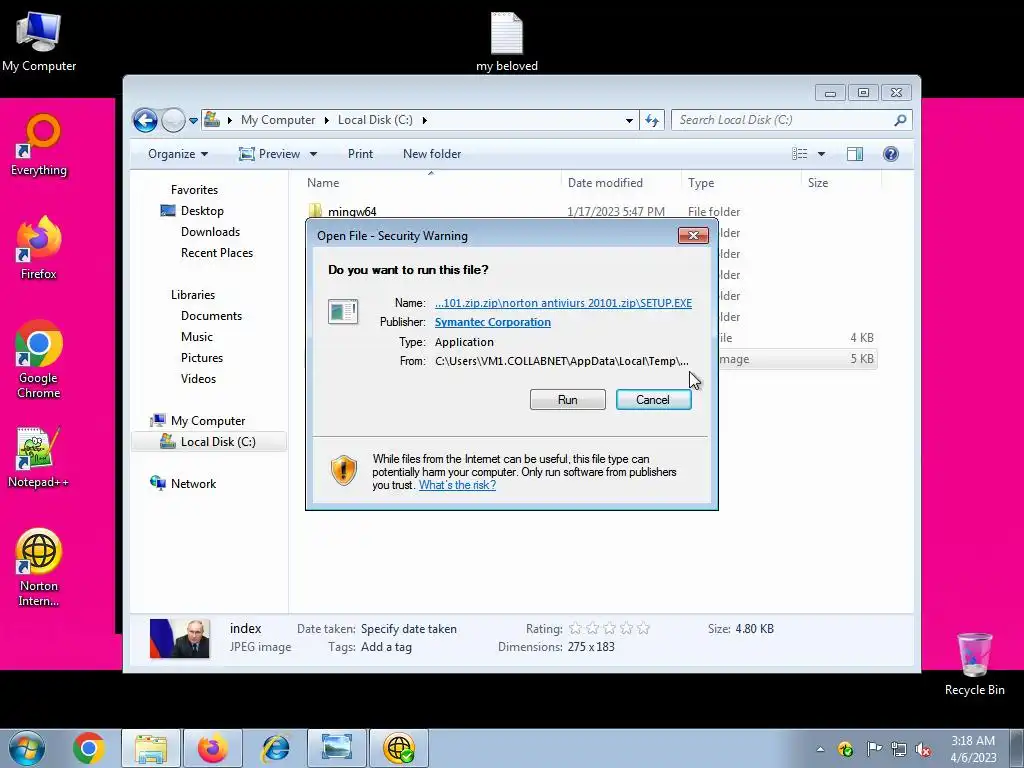1024x768 pixels.
Task: Select the "my beloved" text file icon
Action: click(x=507, y=41)
